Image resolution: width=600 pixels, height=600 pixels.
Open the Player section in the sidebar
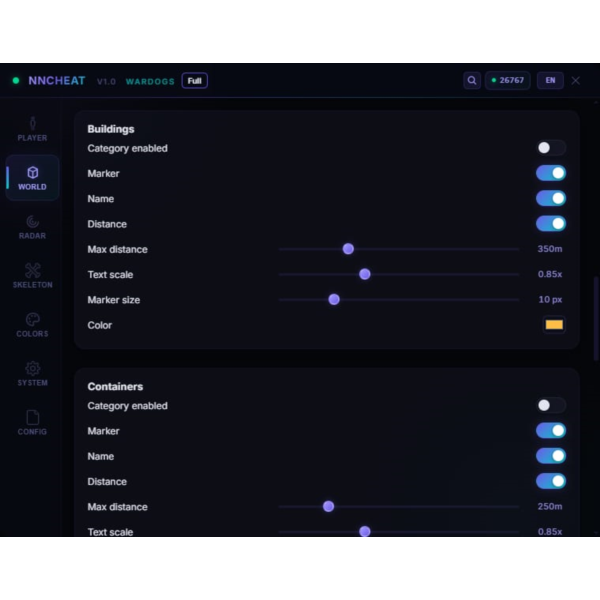33,129
